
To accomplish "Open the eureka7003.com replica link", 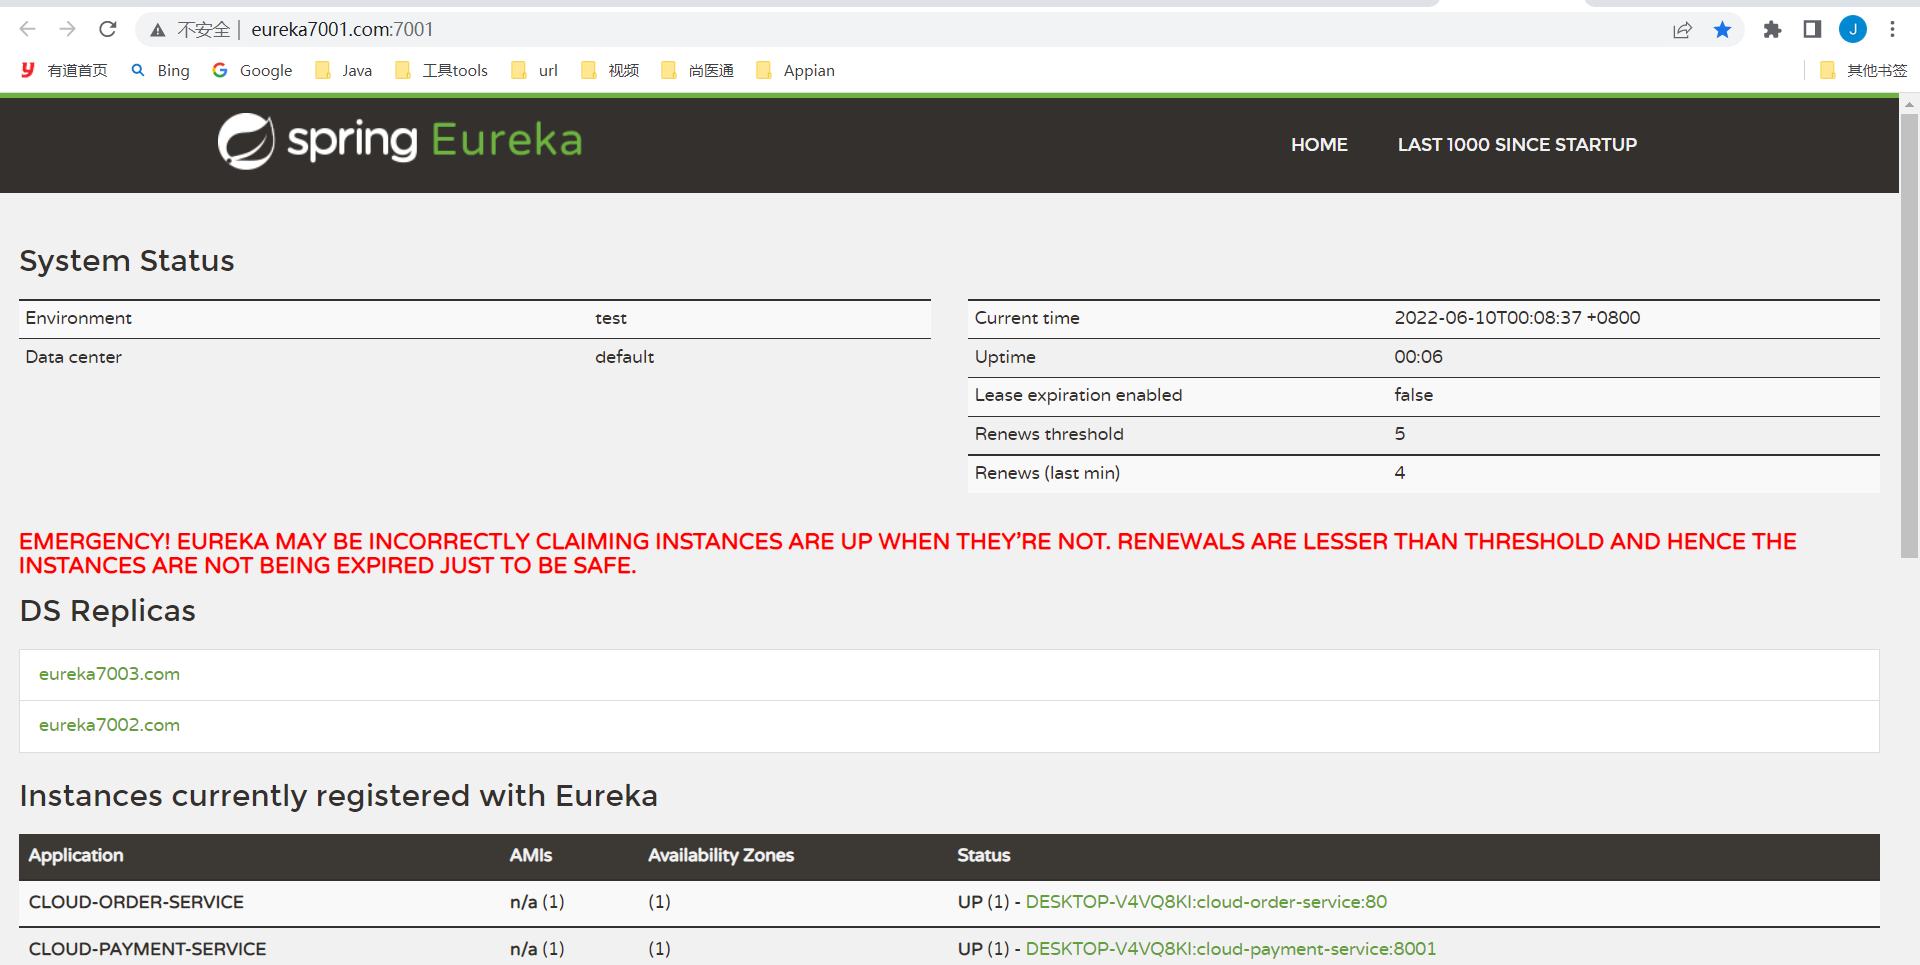I will 109,674.
